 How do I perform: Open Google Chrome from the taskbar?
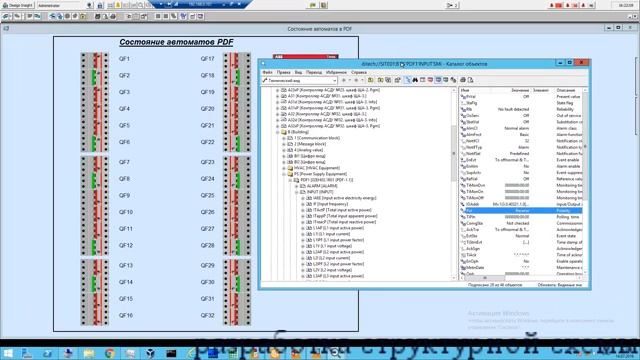[x=109, y=353]
